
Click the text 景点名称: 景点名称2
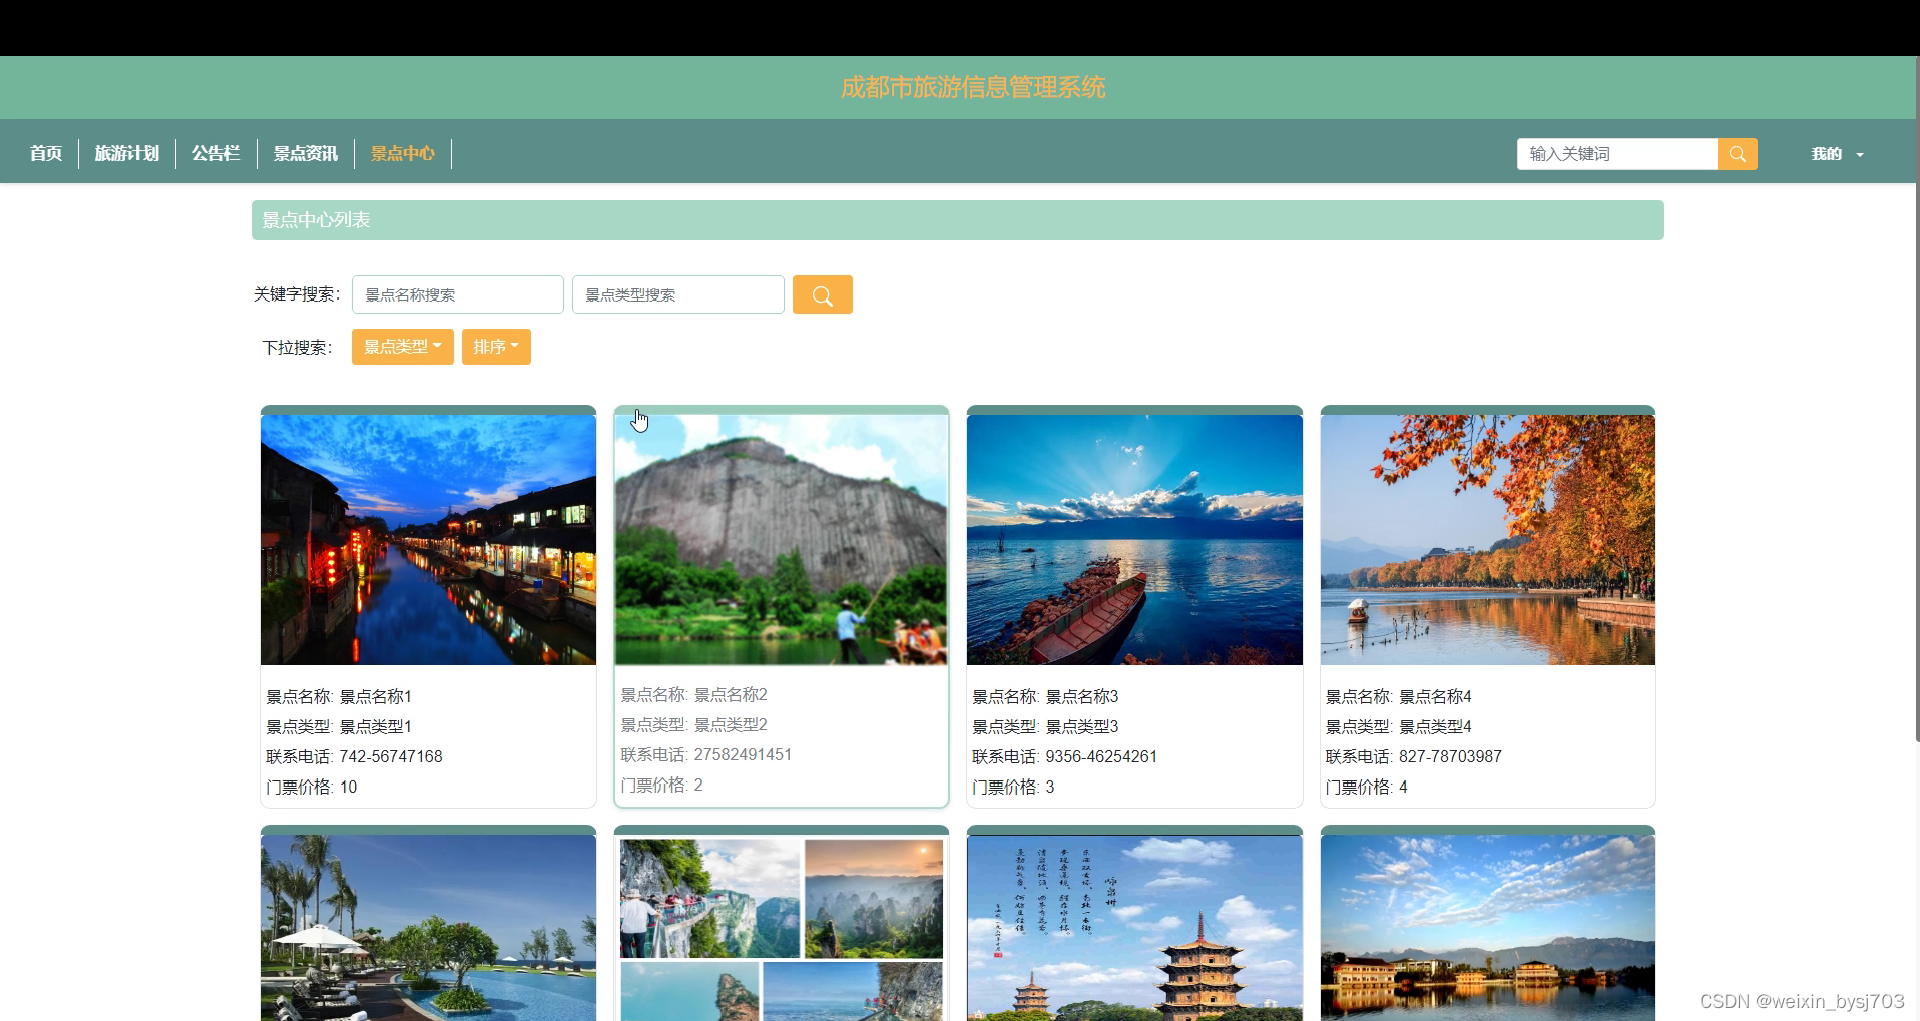coord(694,695)
